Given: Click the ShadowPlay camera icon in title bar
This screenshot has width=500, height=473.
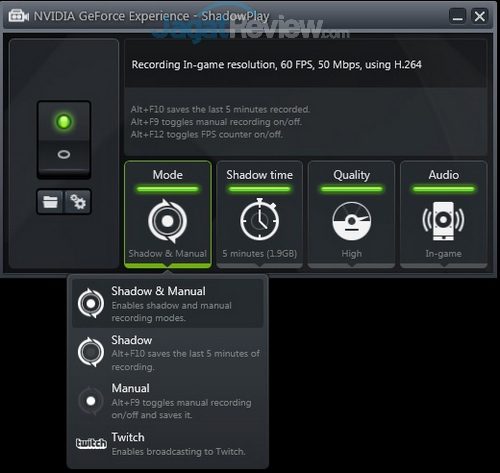Looking at the screenshot, I should coord(19,16).
